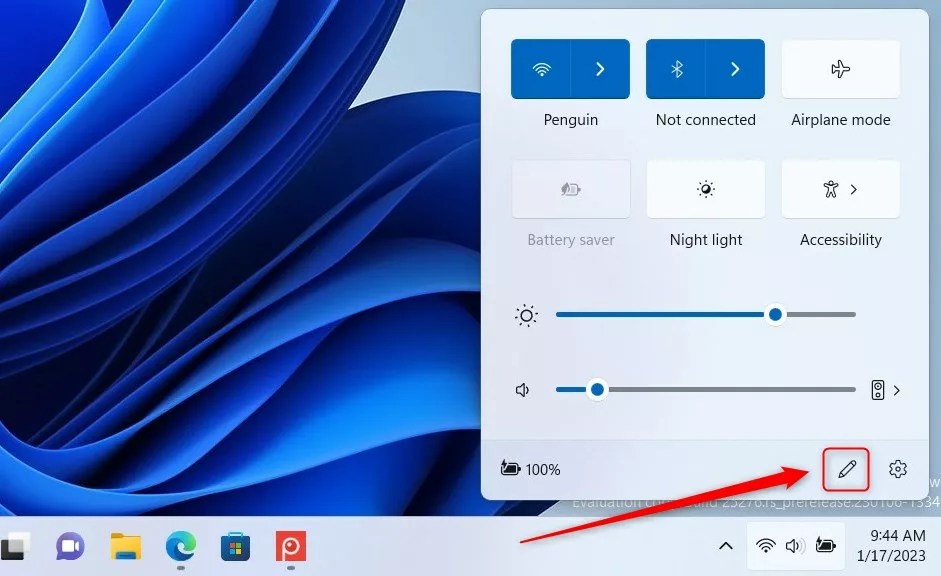Click the volume speaker icon
This screenshot has width=941, height=576.
coord(521,390)
